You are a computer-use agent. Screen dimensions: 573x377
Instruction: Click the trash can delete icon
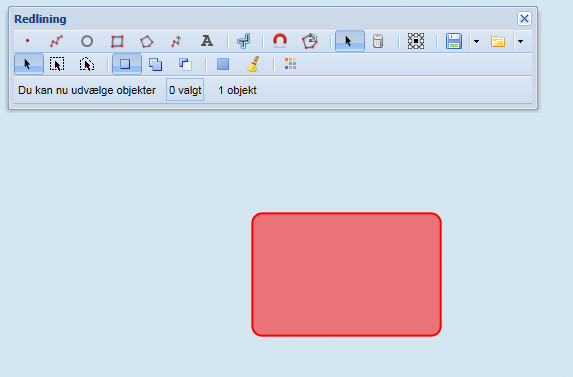point(378,41)
